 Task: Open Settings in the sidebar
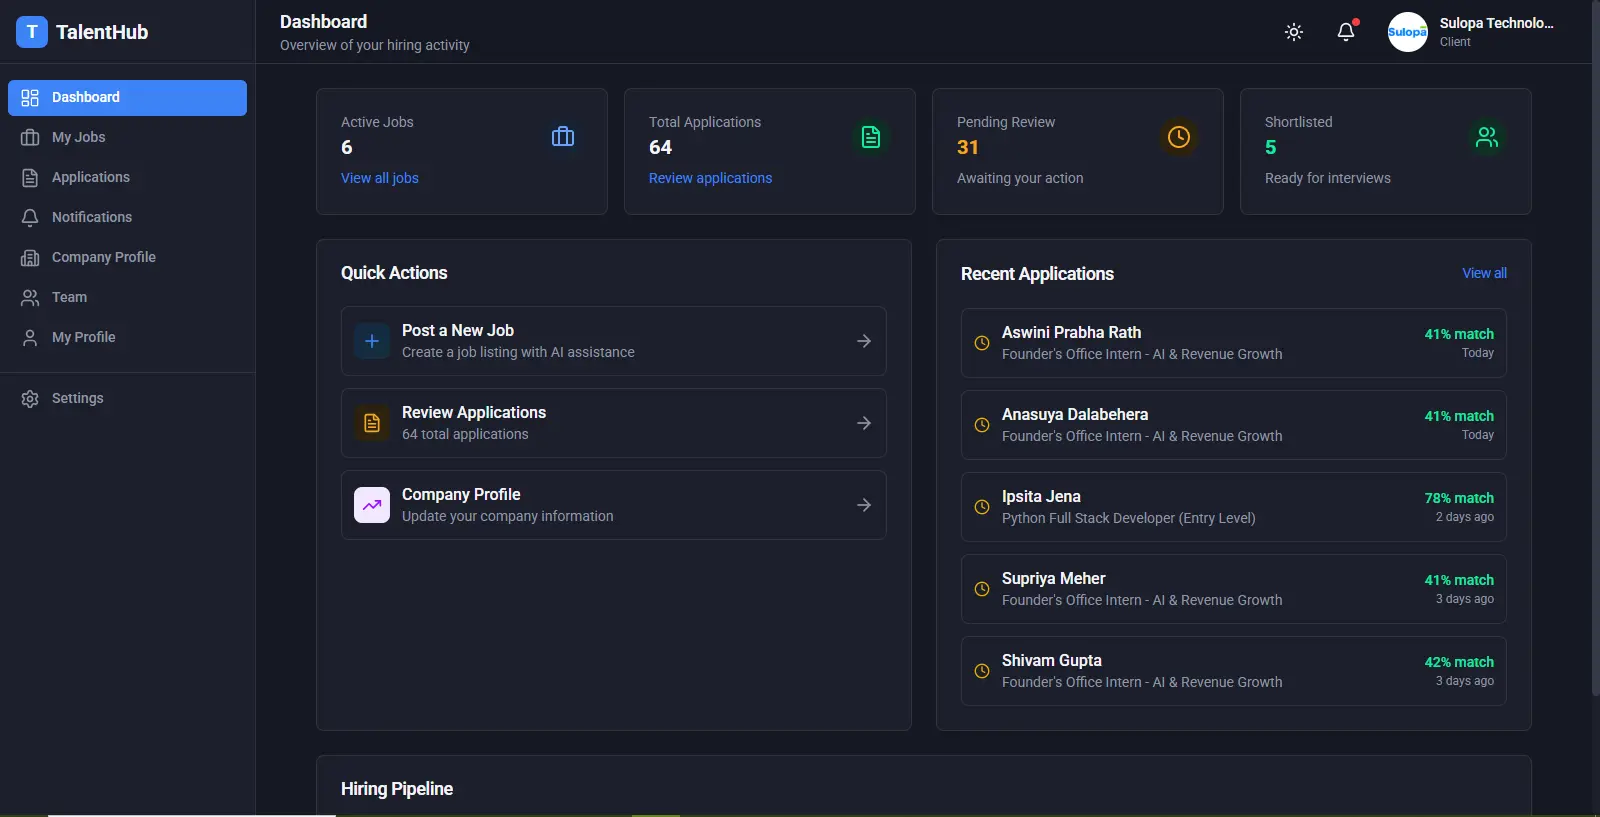coord(127,399)
